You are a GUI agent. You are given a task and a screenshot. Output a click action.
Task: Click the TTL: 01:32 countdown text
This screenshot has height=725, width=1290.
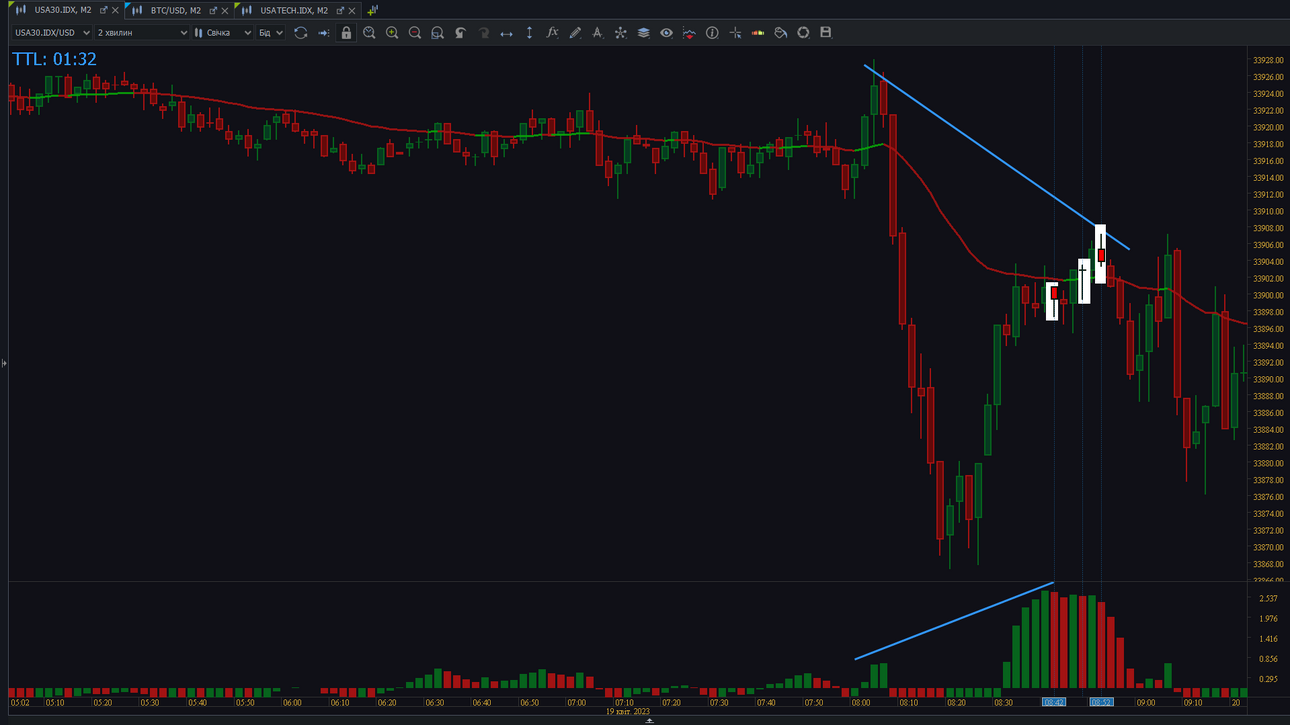pyautogui.click(x=54, y=59)
